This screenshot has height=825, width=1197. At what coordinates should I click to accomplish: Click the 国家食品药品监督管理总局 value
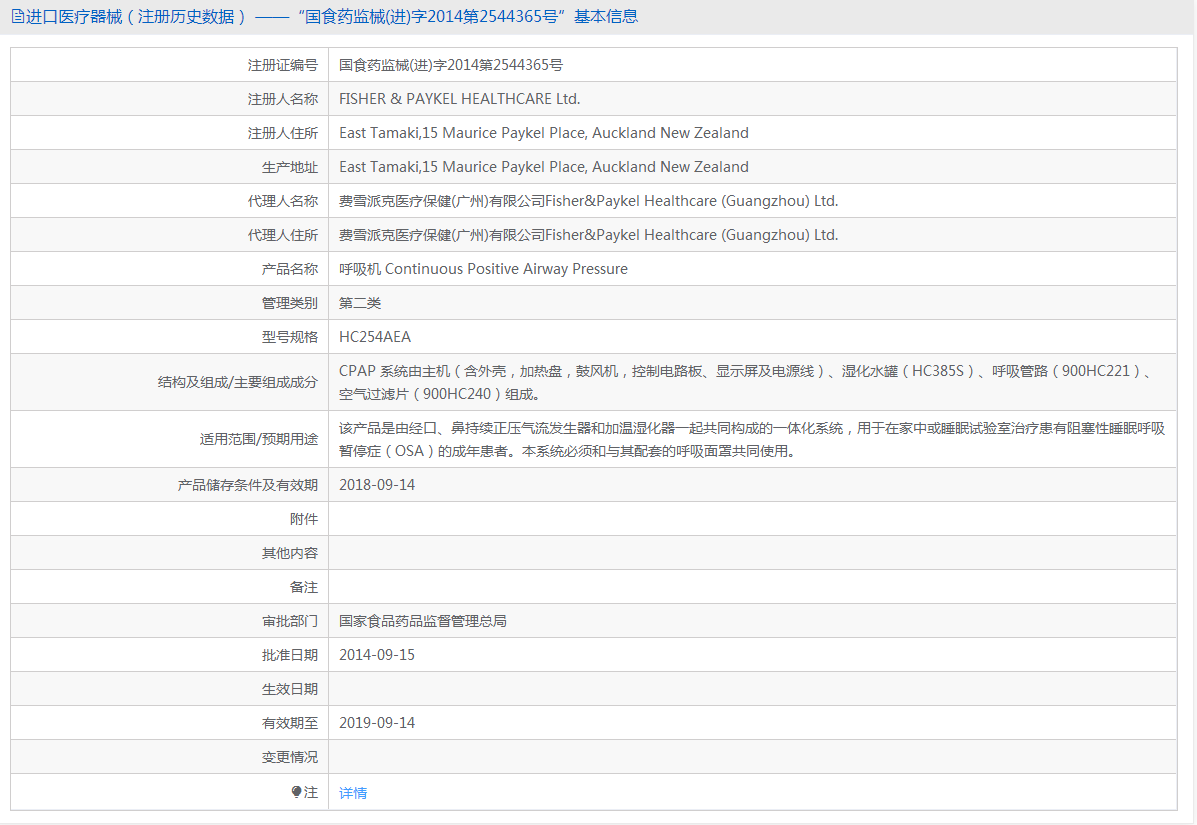(x=423, y=621)
